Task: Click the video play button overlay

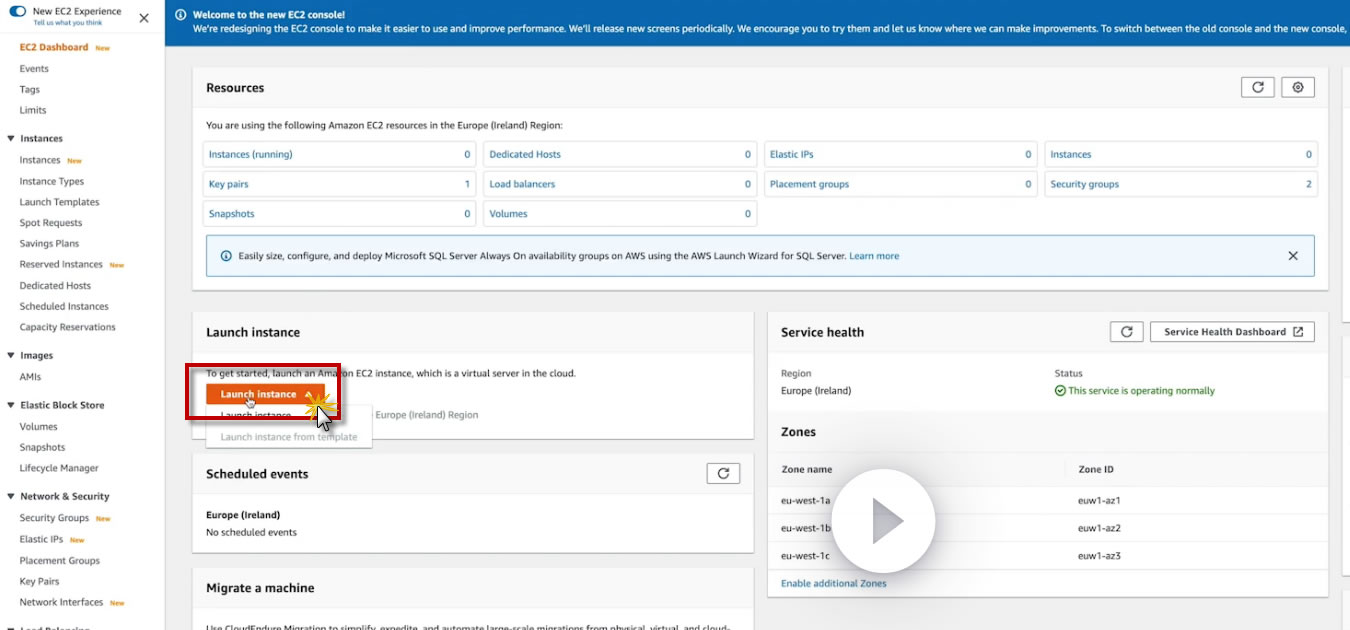Action: click(883, 521)
